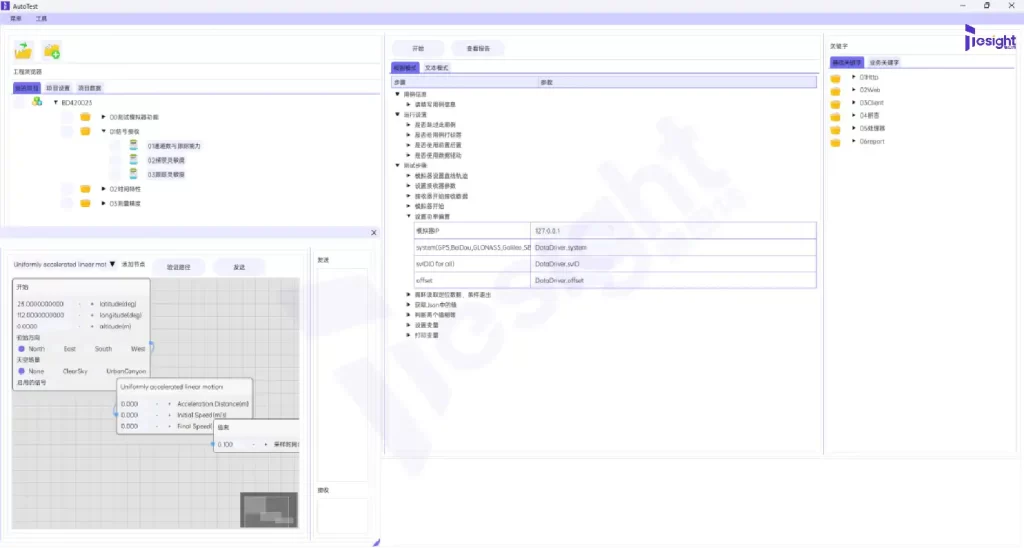Expand the 01Http keyword group
This screenshot has width=1024, height=548.
click(853, 77)
